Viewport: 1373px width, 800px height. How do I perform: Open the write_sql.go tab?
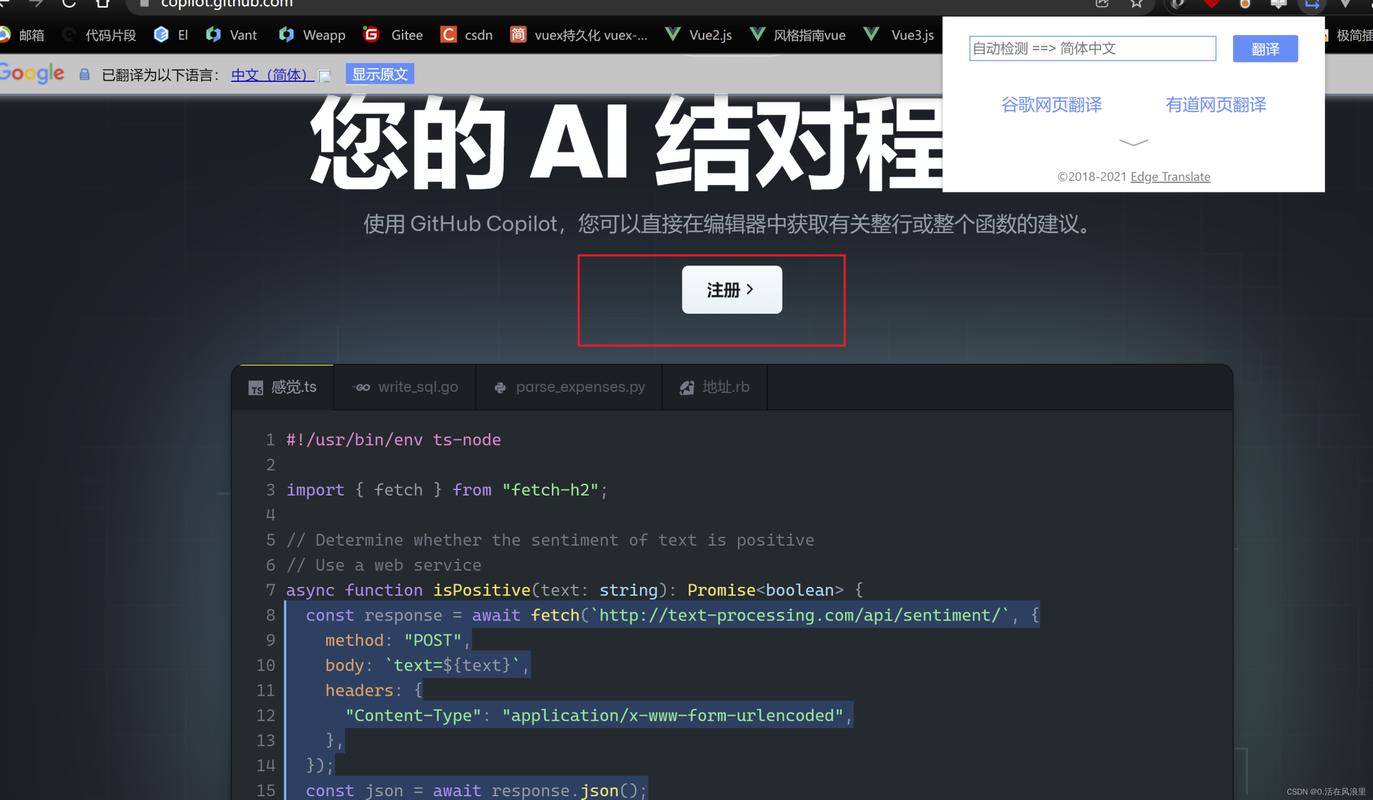click(x=406, y=387)
